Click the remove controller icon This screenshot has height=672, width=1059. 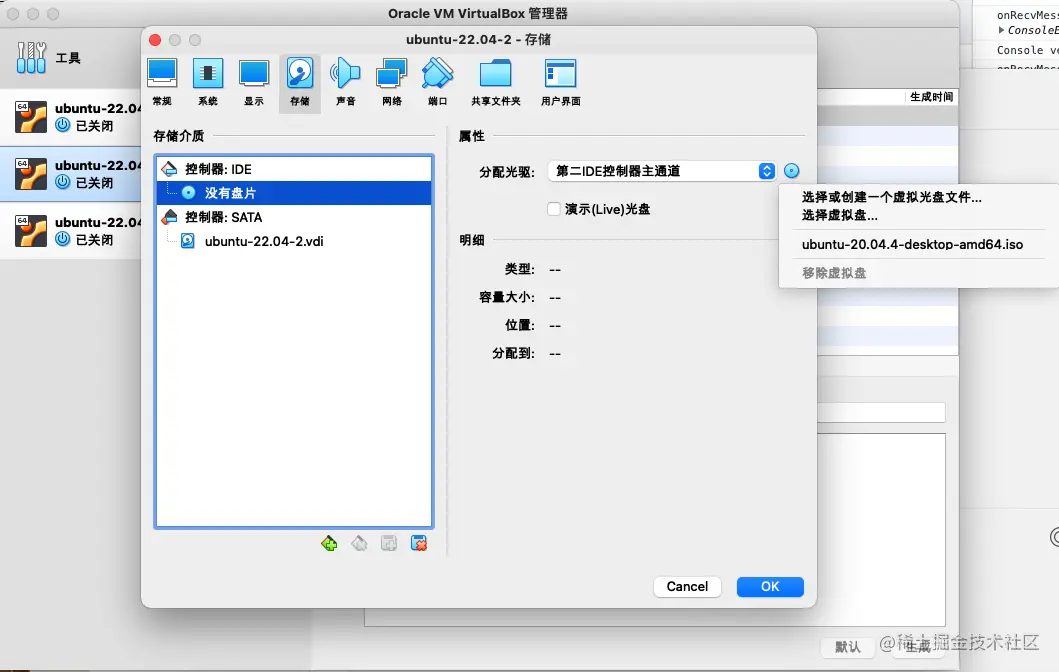(359, 543)
